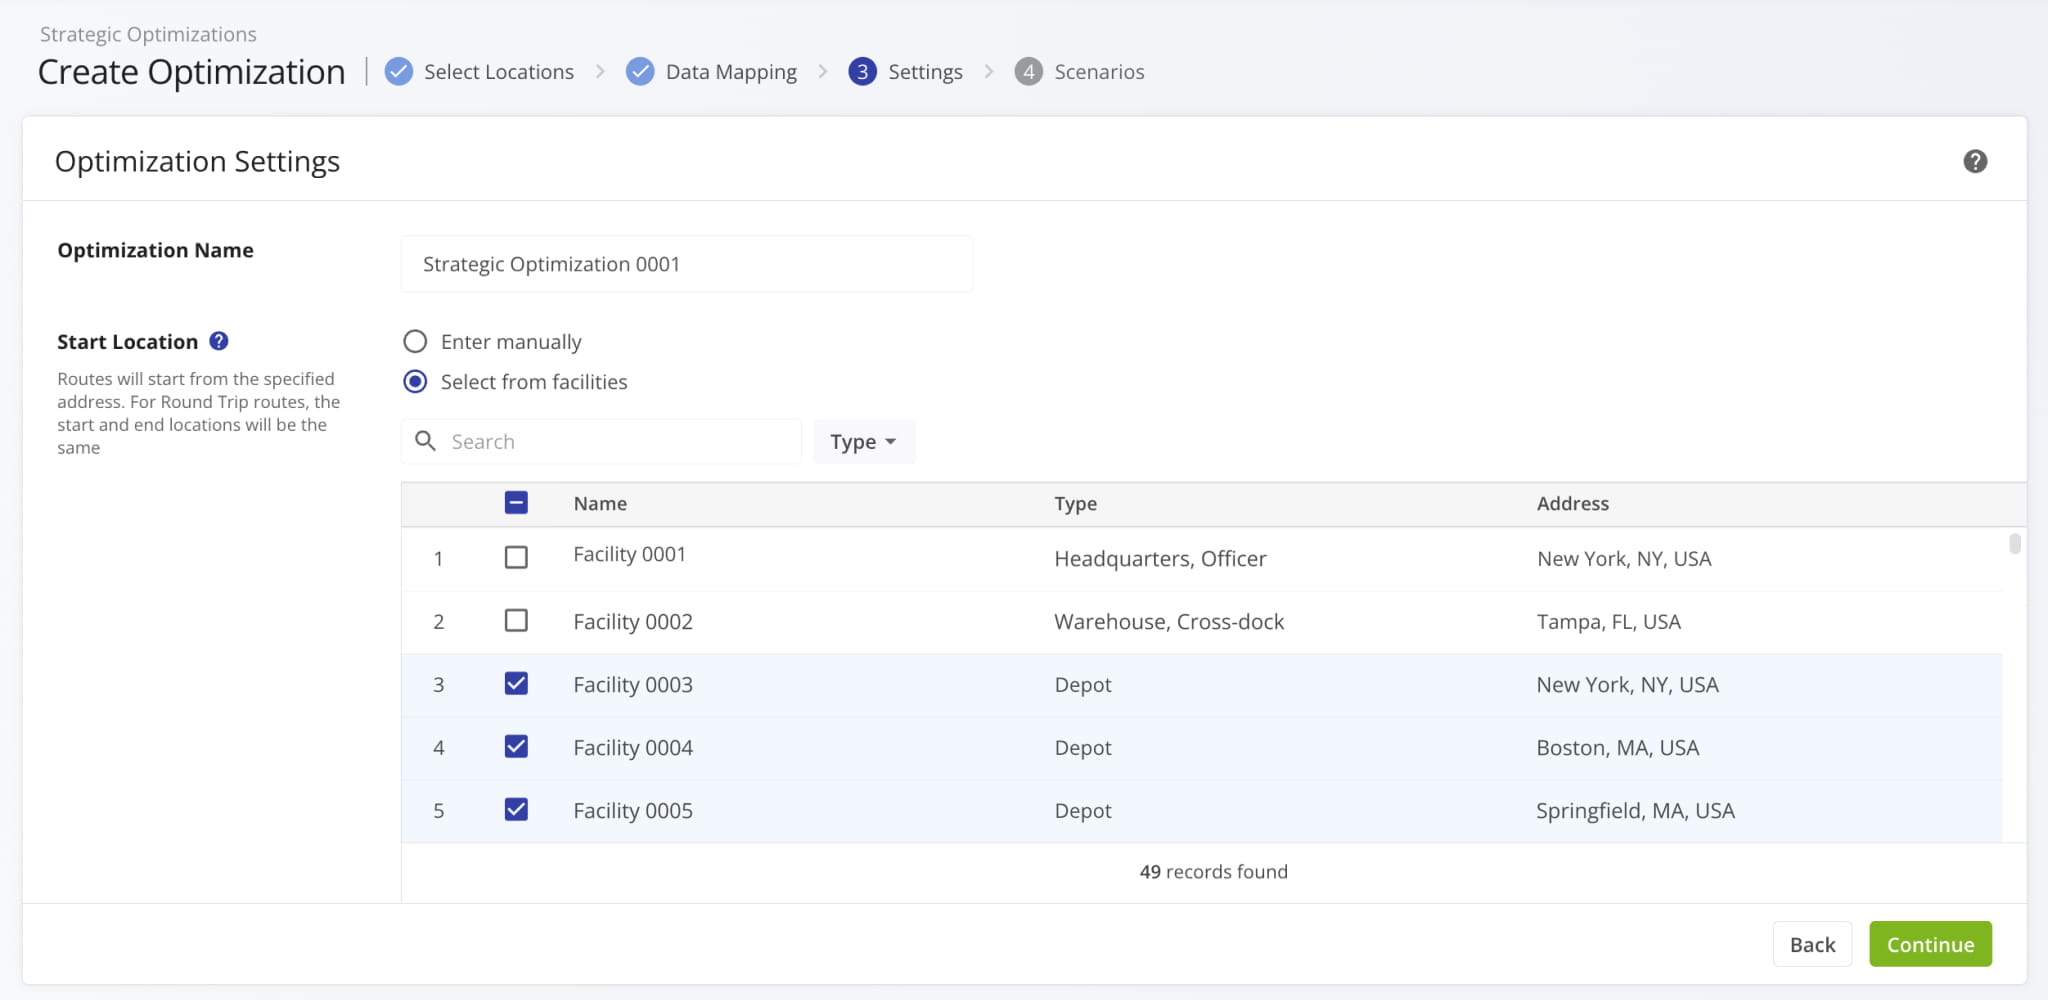Select the Enter manually radio option
The height and width of the screenshot is (1000, 2048).
coord(415,342)
